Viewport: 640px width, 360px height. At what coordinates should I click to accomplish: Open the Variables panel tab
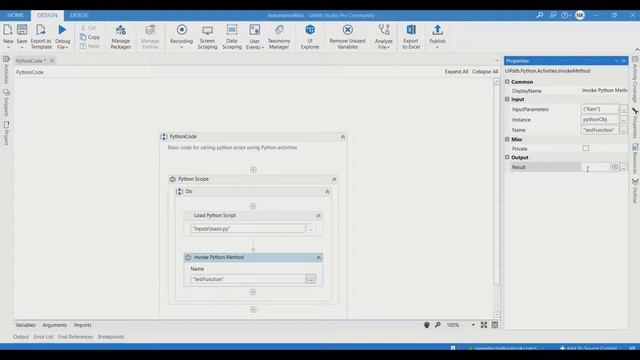pos(25,325)
